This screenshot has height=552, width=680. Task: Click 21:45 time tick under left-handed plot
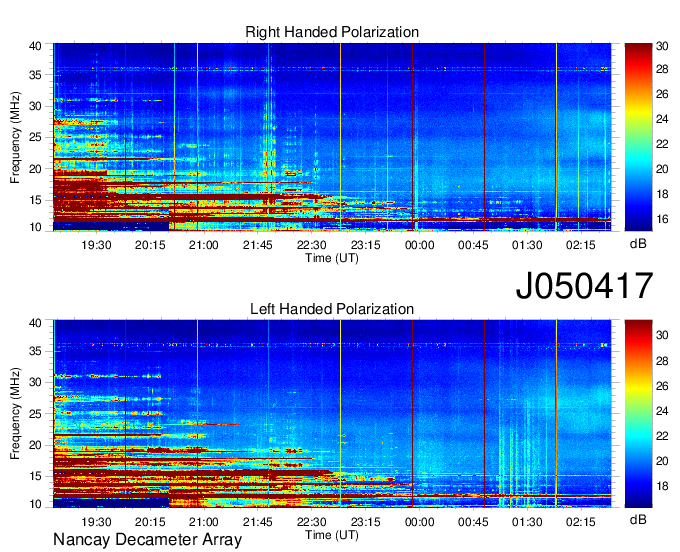(x=258, y=522)
